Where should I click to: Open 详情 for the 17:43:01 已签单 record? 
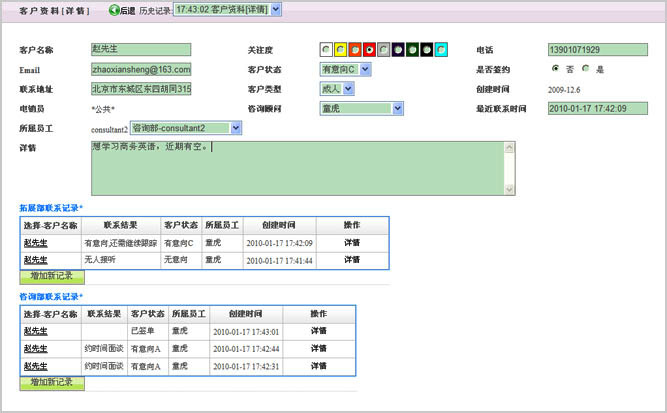pos(318,331)
